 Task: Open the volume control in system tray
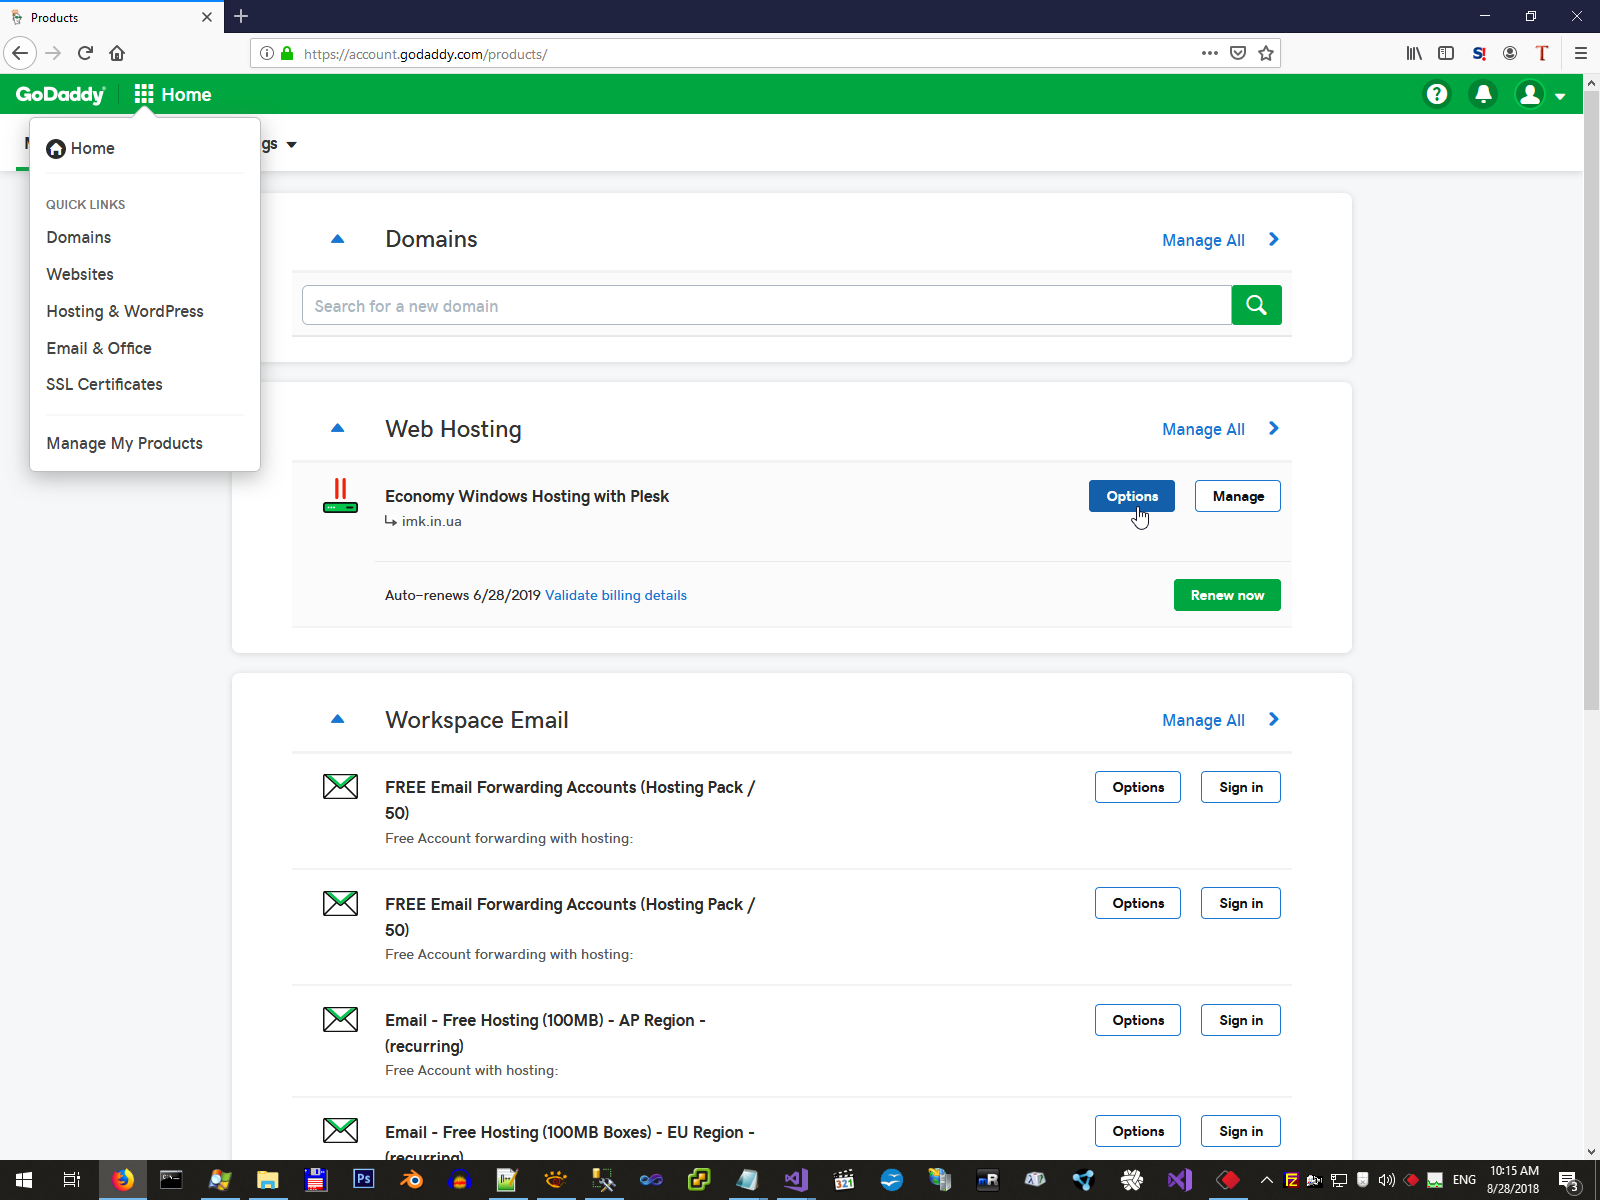[1387, 1180]
